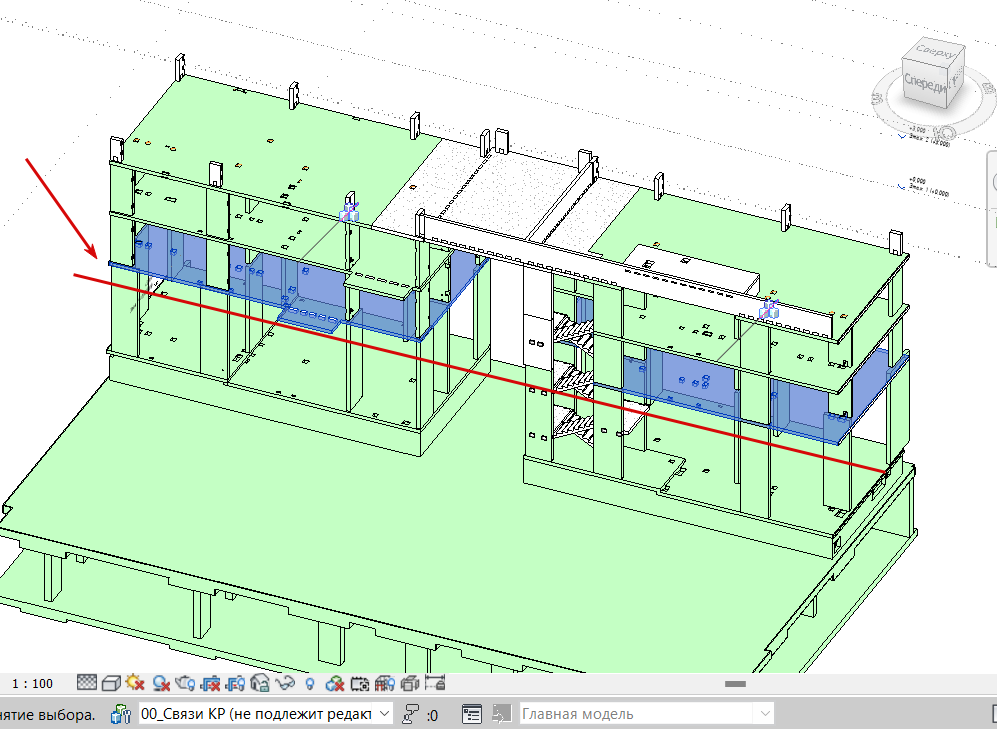Toggle Crop View icon
The height and width of the screenshot is (729, 997).
pyautogui.click(x=210, y=683)
